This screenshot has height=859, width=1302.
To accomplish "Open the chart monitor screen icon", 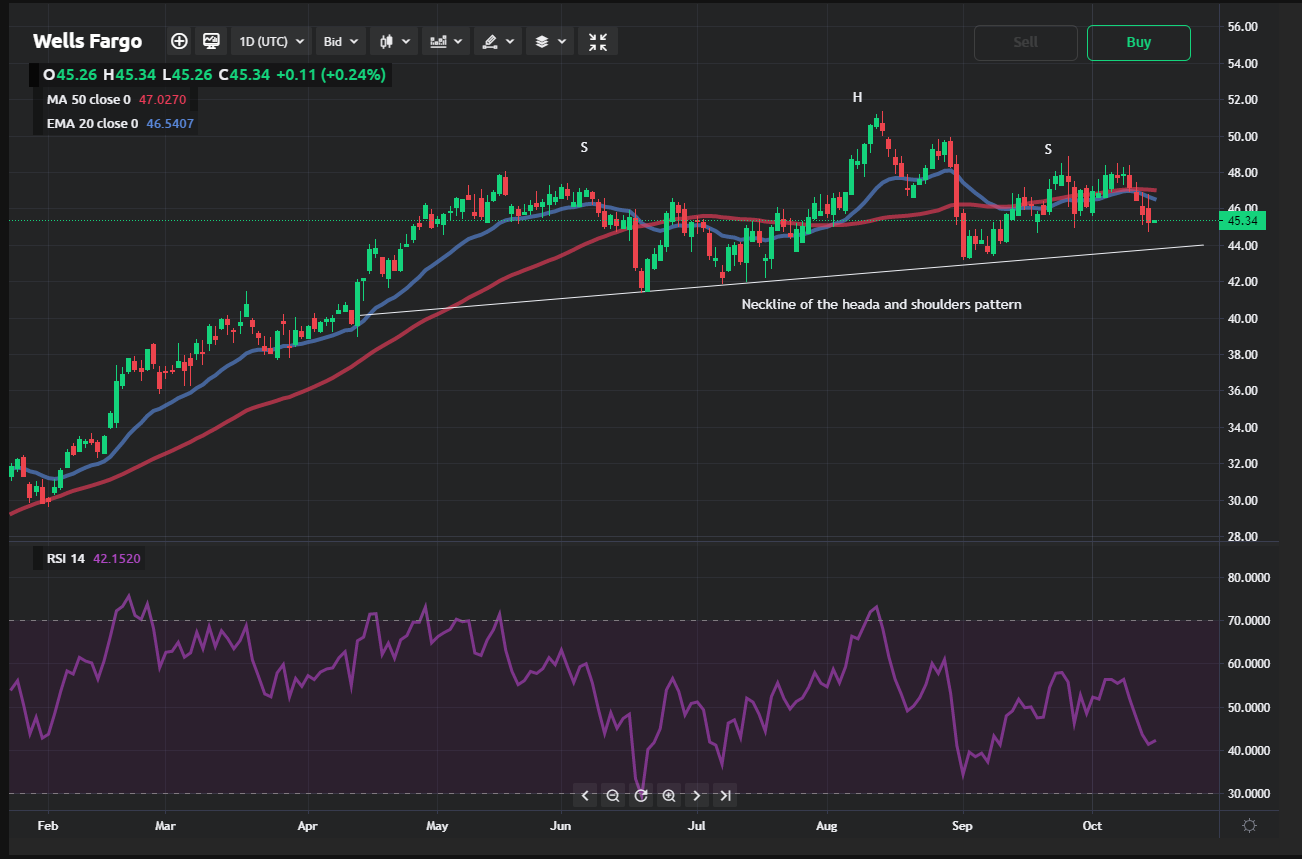I will tap(211, 41).
